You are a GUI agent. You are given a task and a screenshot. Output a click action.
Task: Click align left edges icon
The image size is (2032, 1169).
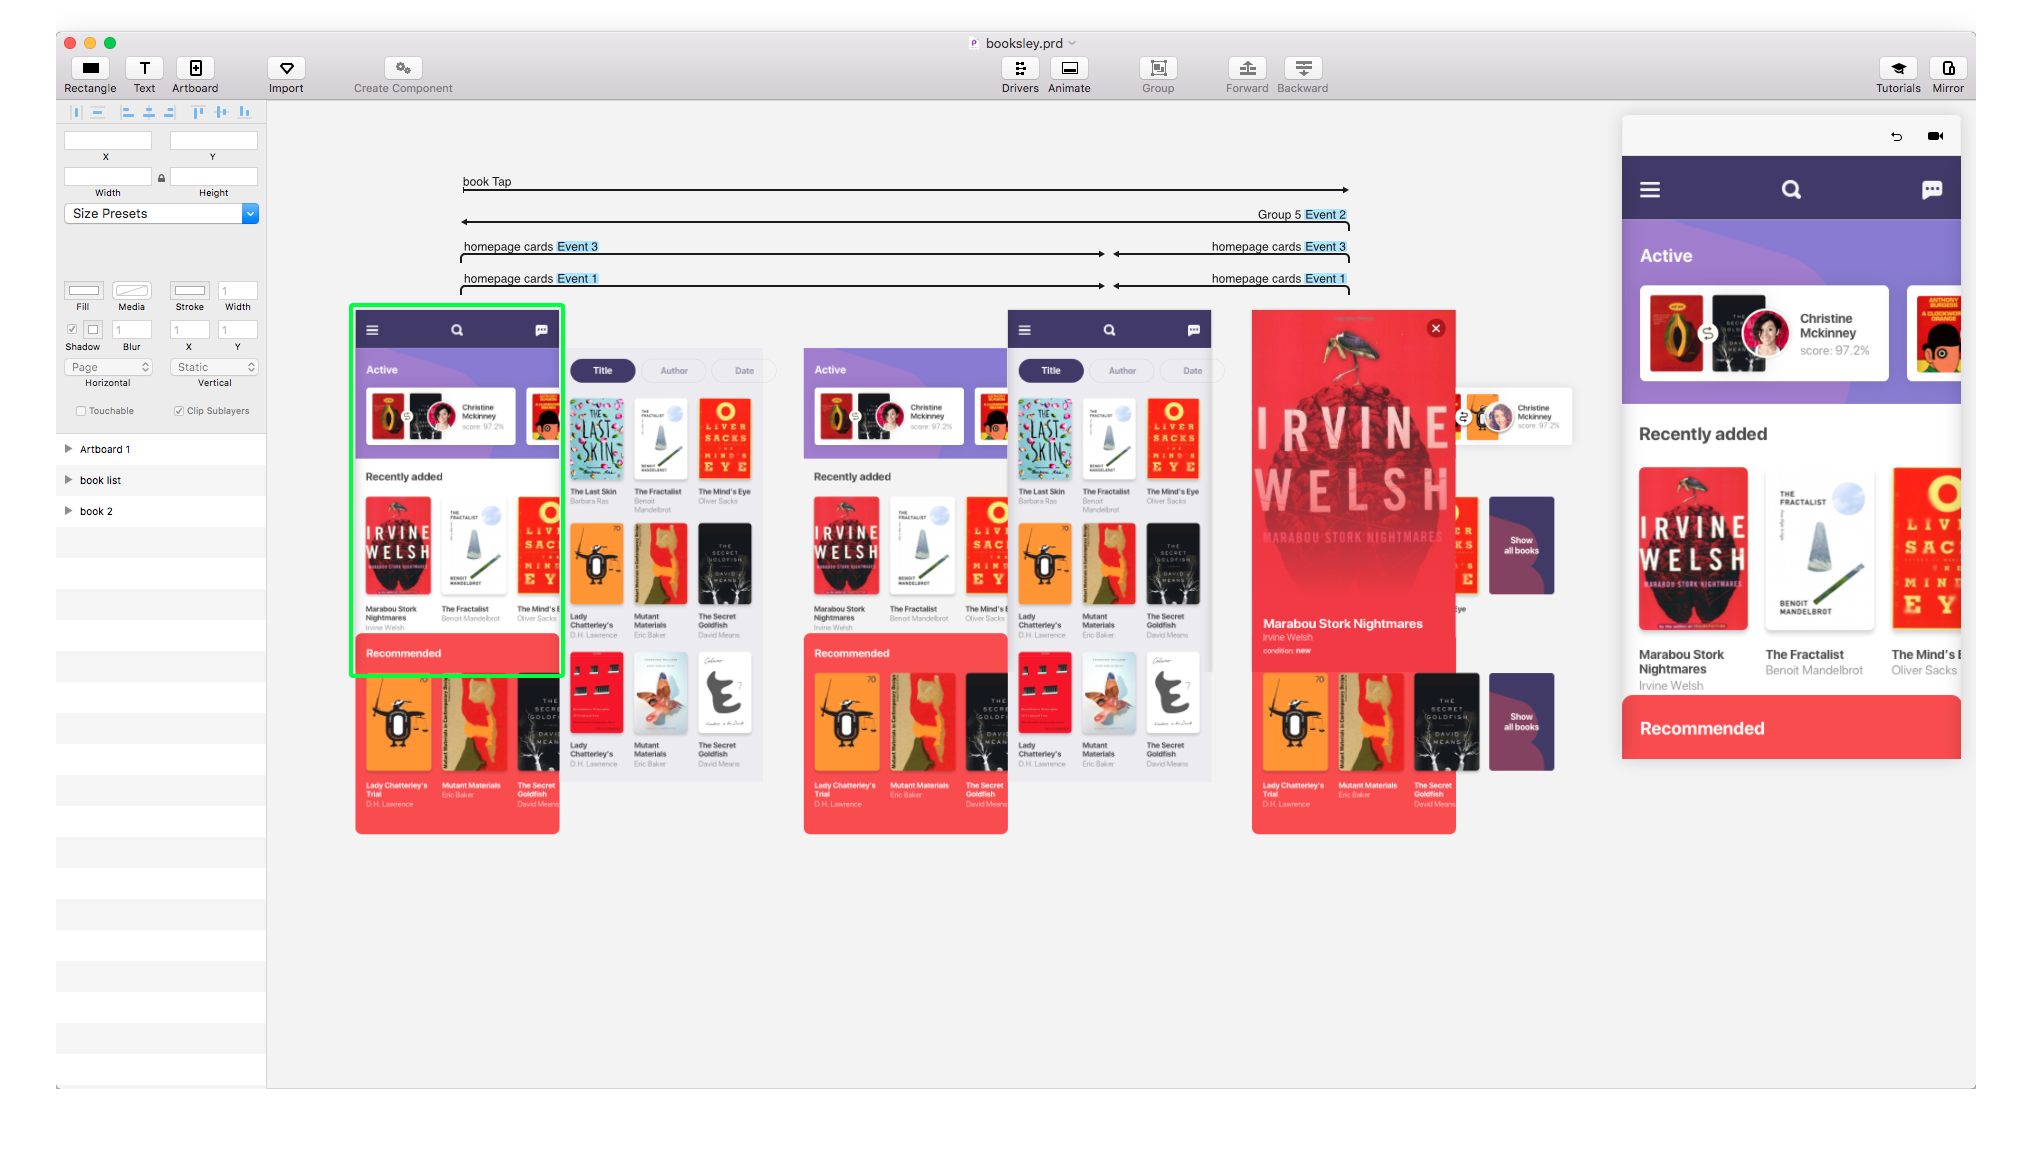coord(127,112)
